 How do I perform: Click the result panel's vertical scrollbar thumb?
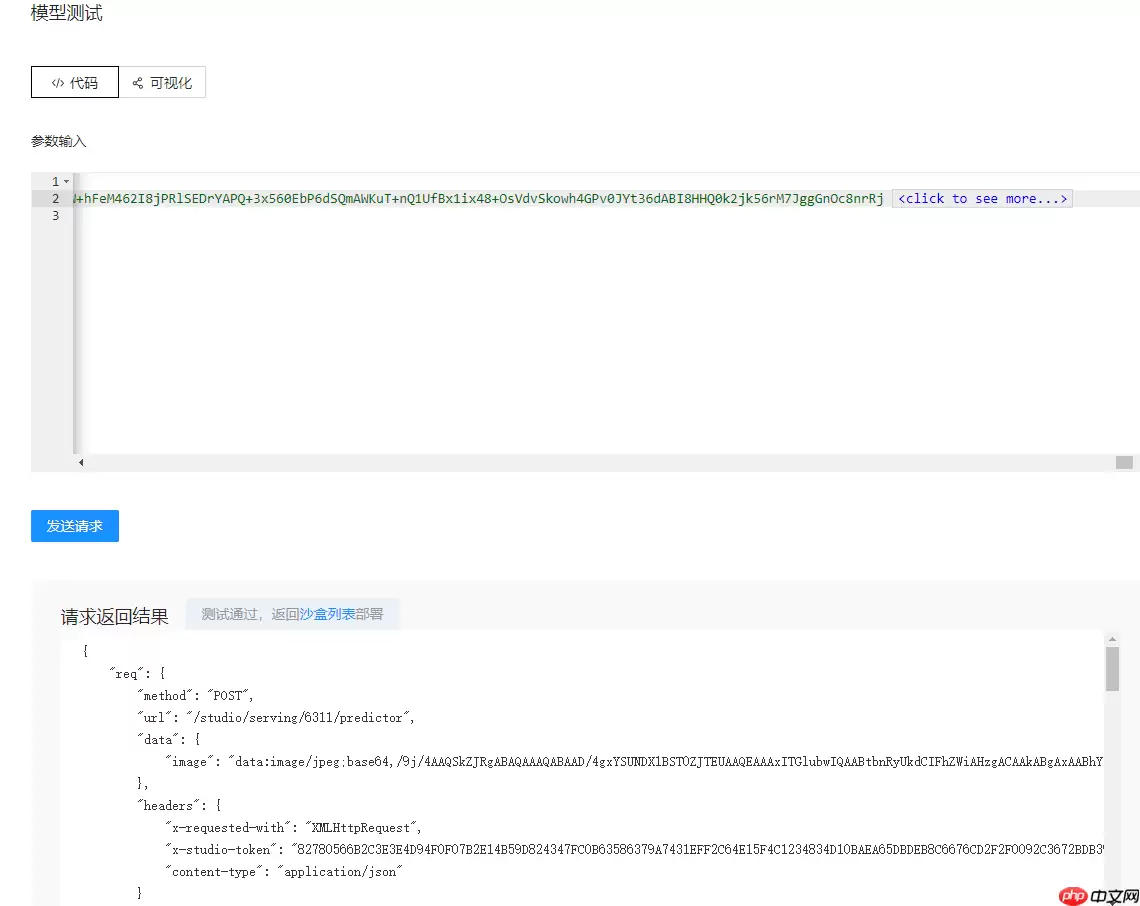(1112, 668)
